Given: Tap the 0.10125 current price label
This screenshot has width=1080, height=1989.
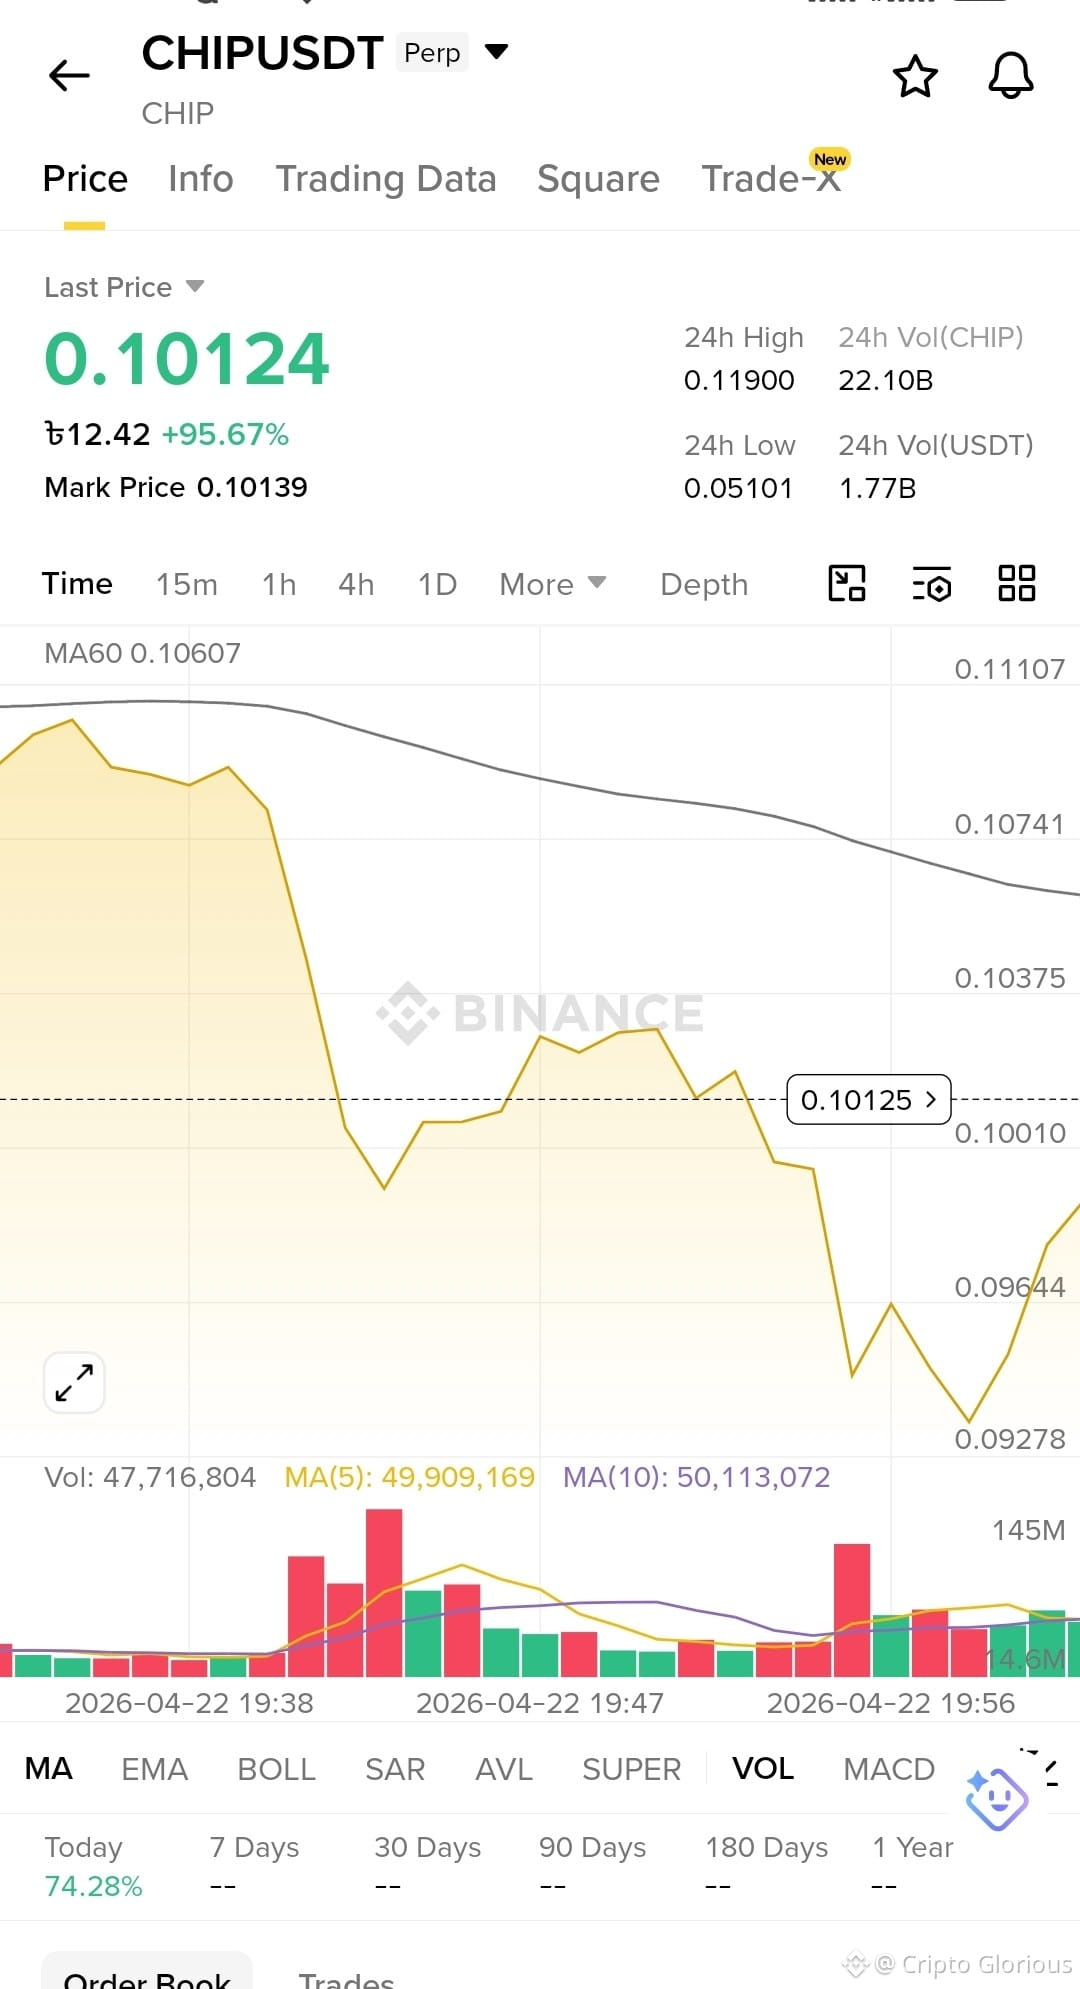Looking at the screenshot, I should [x=868, y=1100].
